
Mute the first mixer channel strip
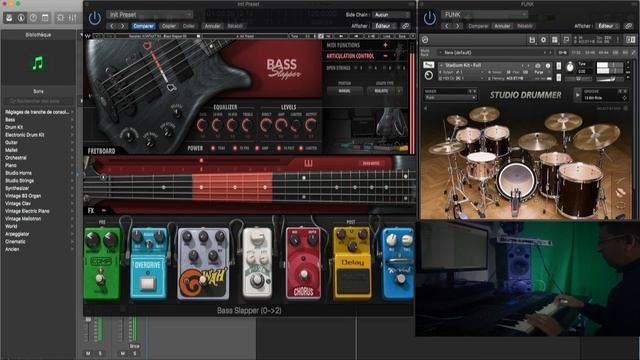coord(88,353)
